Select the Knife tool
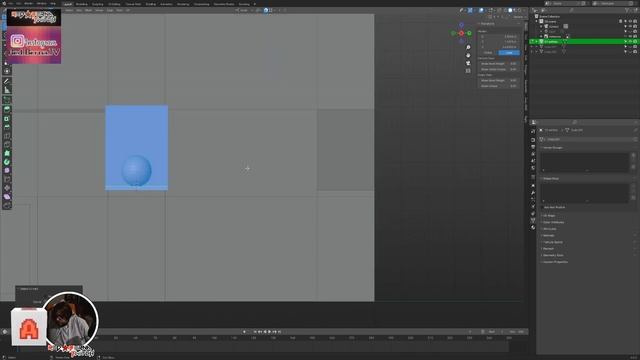This screenshot has width=640, height=360. [x=7, y=144]
